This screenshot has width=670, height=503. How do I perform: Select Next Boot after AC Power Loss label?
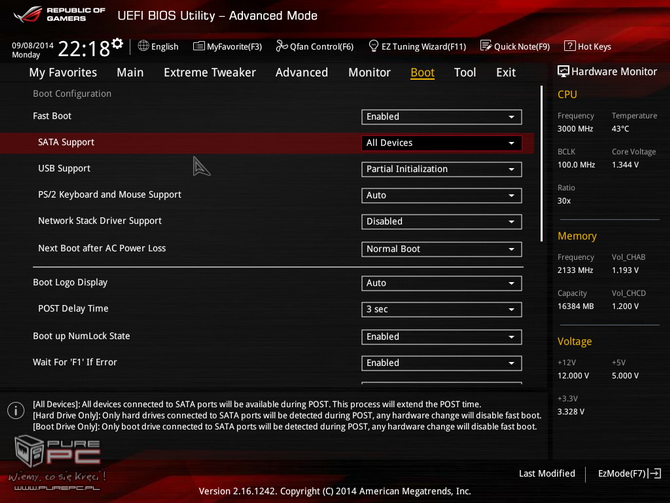point(102,248)
